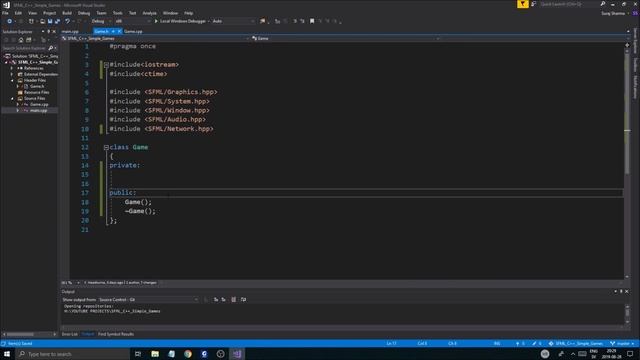Click the Save All toolbar icon
The width and height of the screenshot is (640, 360).
(57, 21)
